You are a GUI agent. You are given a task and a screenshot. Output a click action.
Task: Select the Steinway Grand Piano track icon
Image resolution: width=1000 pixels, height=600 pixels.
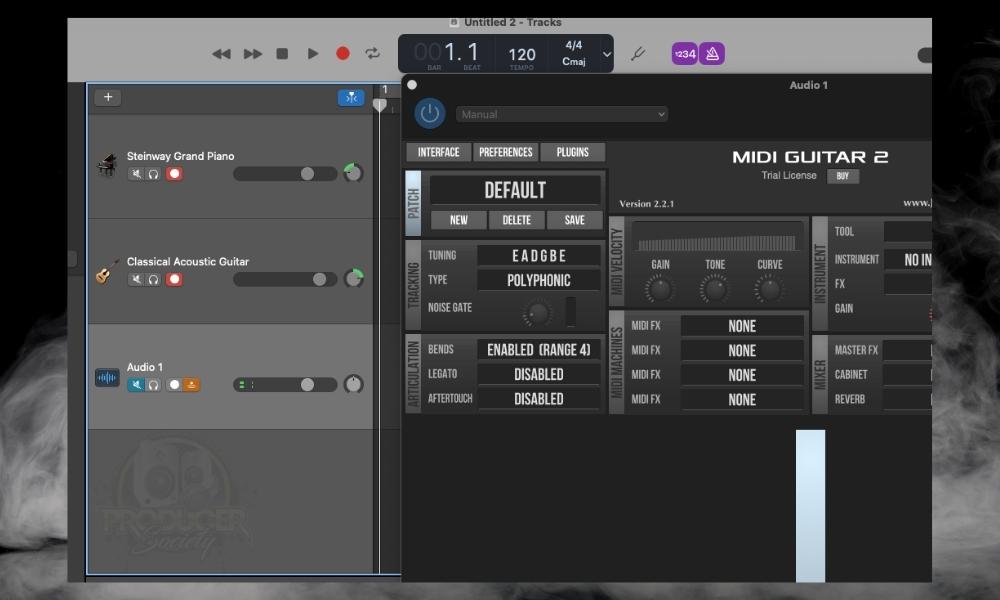point(107,165)
